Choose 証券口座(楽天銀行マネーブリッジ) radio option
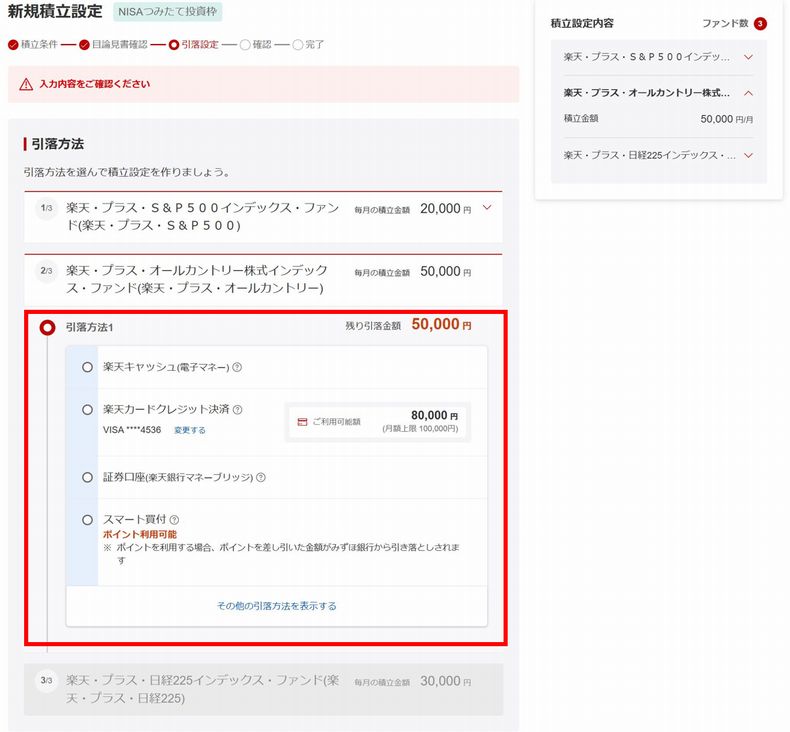 coord(87,477)
